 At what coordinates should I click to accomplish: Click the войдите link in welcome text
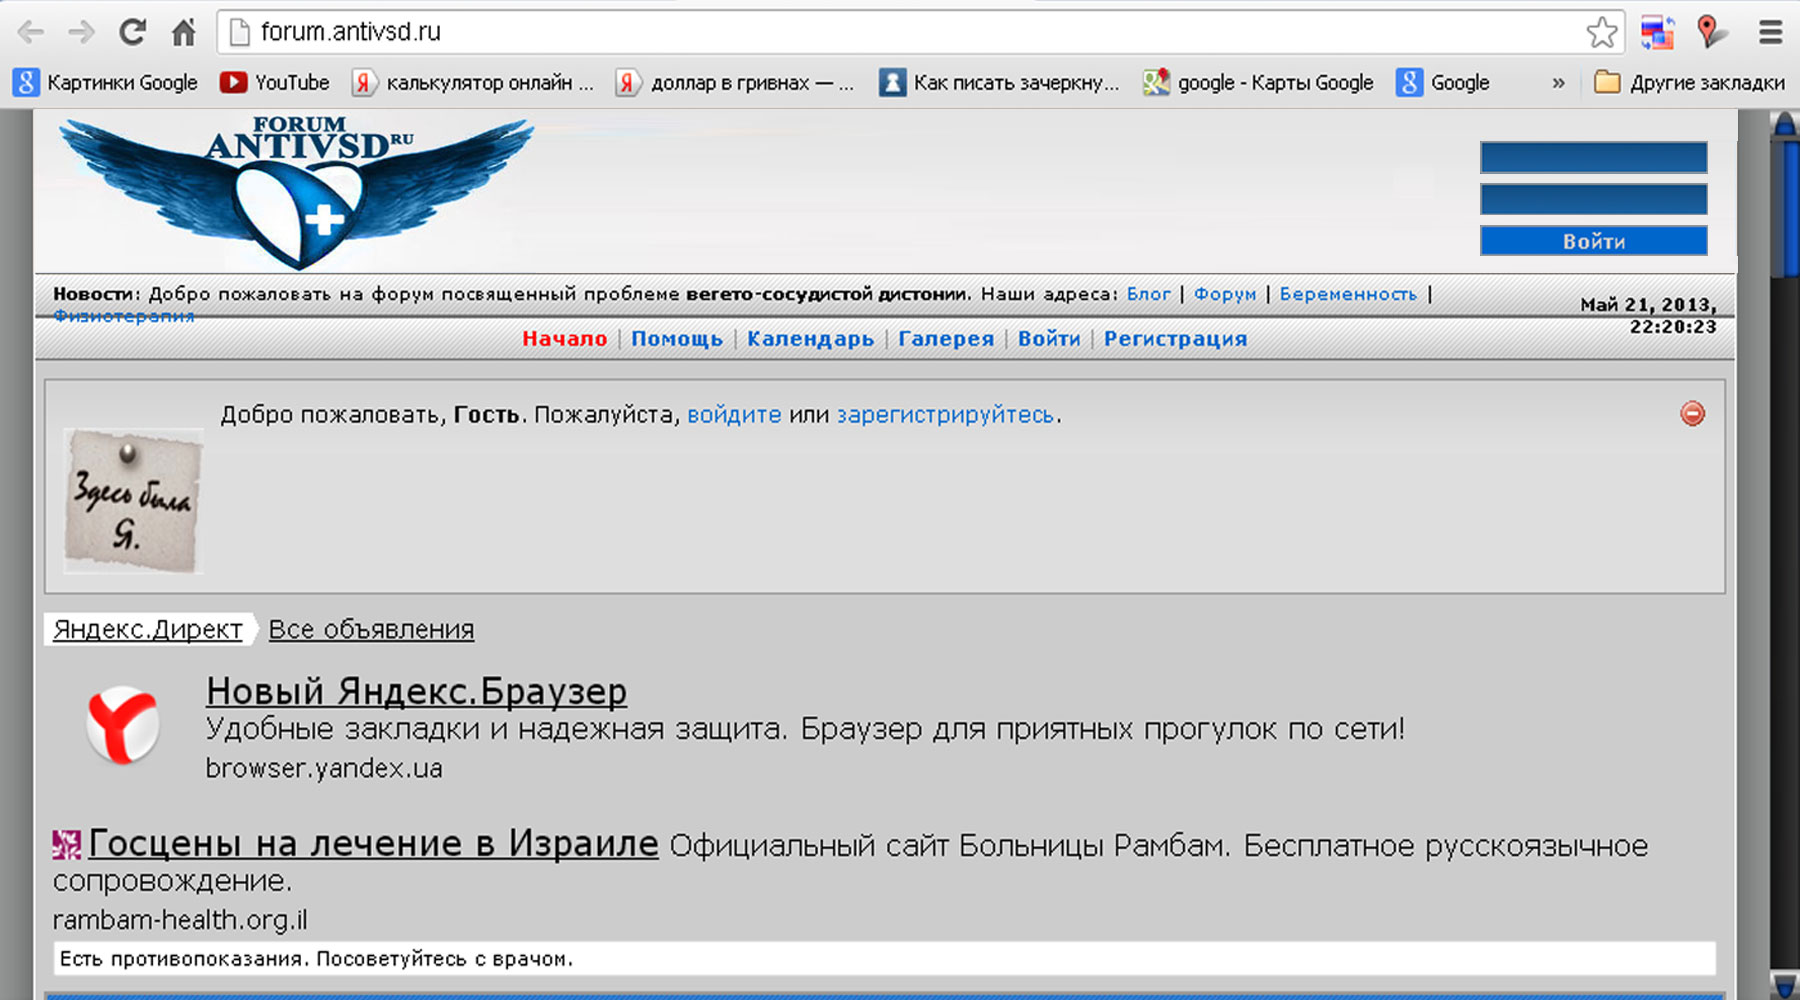pyautogui.click(x=734, y=415)
